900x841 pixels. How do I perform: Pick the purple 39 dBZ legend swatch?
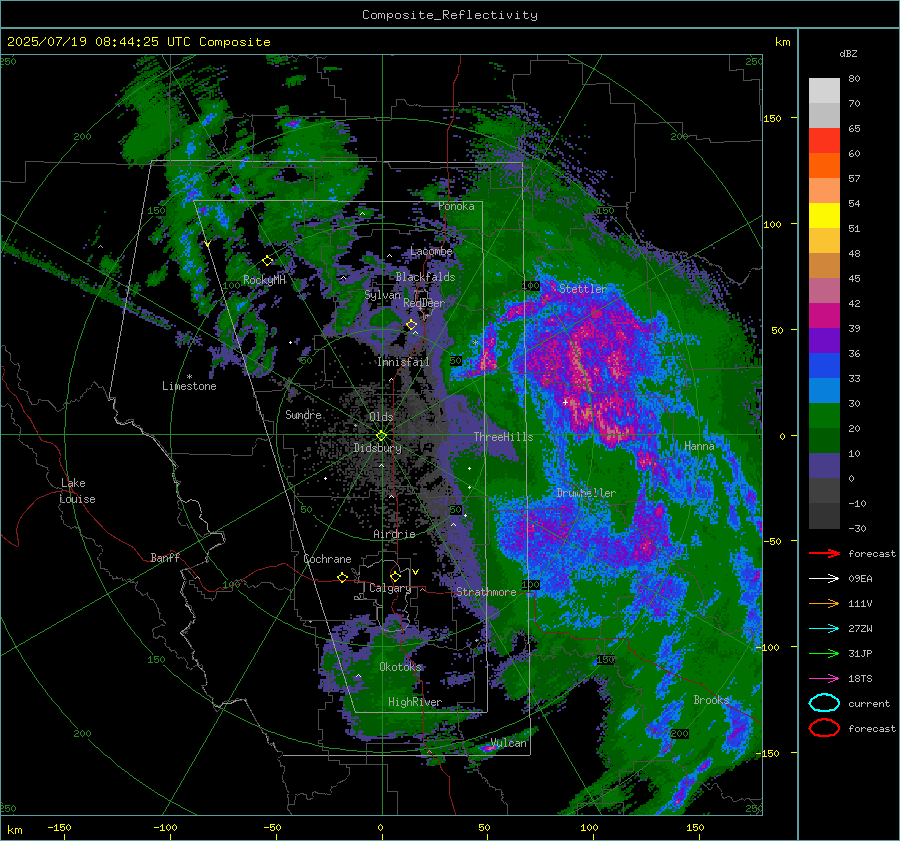(824, 340)
